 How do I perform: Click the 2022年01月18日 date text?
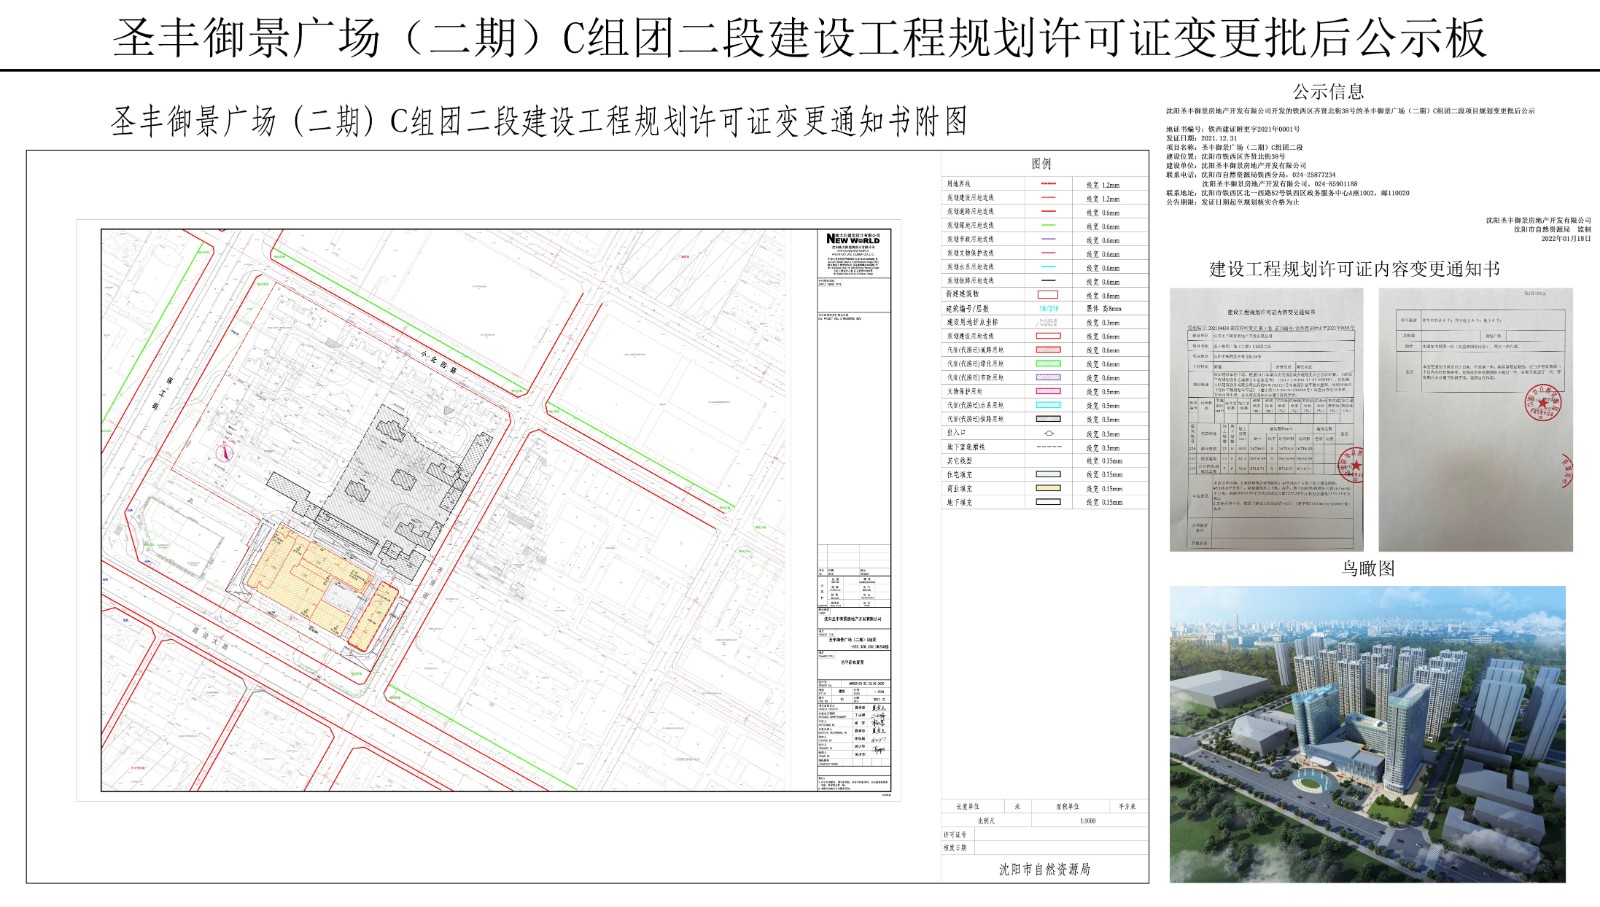click(1566, 239)
